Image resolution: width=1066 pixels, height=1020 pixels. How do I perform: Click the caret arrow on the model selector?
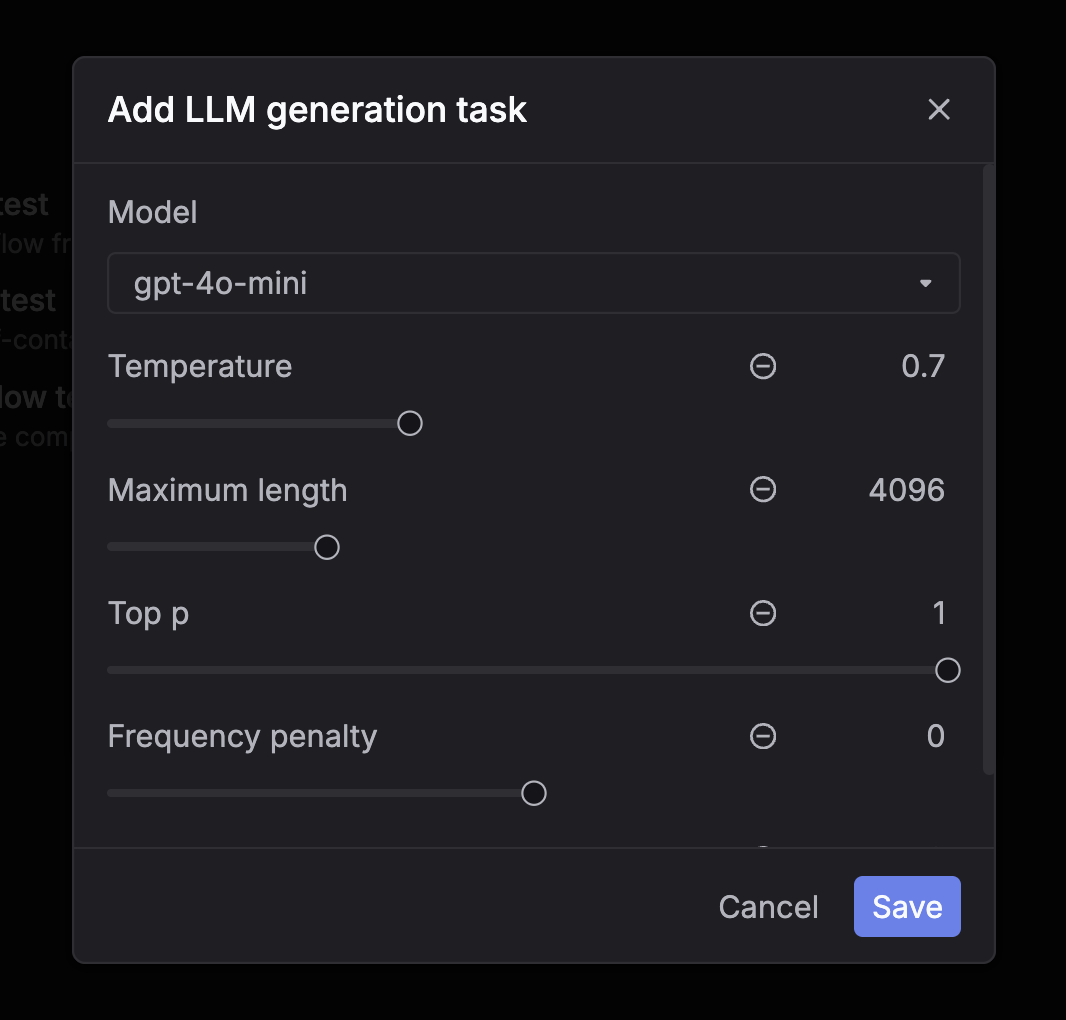[925, 283]
